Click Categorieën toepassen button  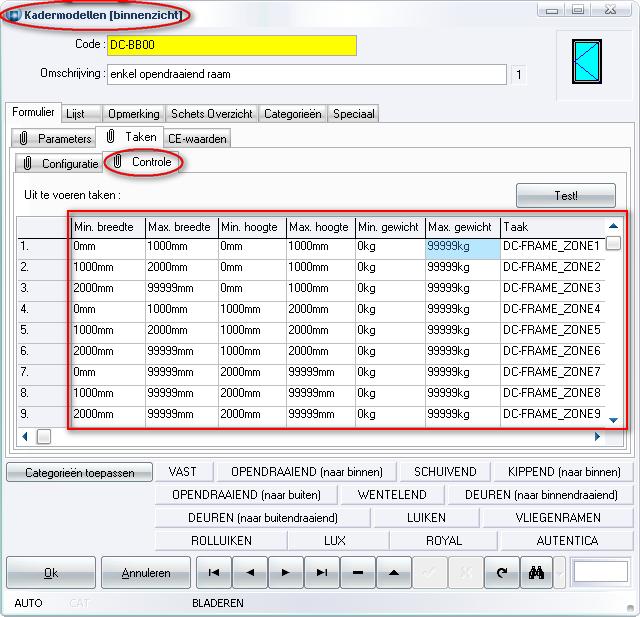pyautogui.click(x=80, y=473)
